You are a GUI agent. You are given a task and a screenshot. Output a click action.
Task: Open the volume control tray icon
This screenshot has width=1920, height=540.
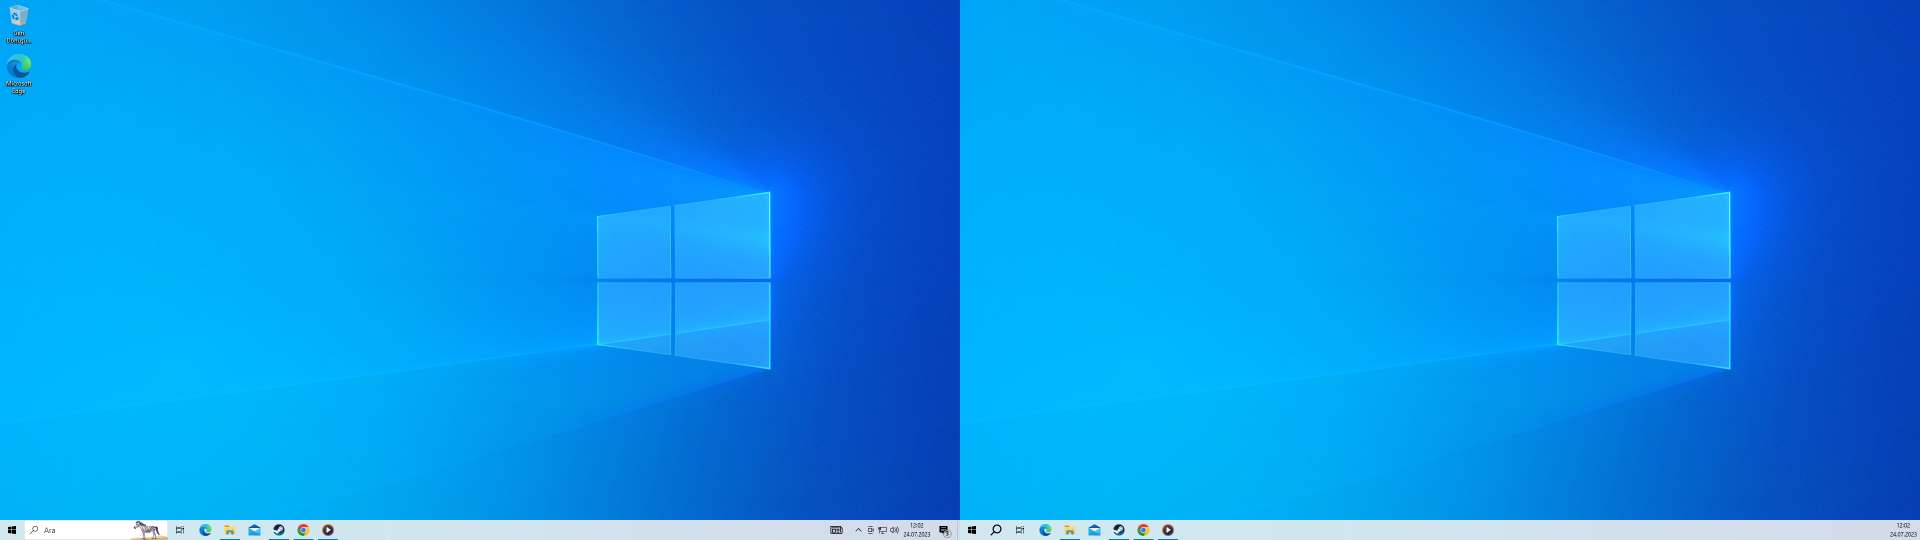tap(894, 530)
